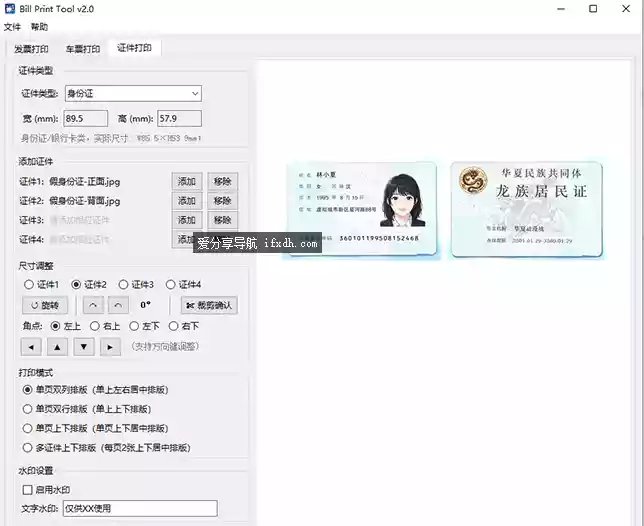
Task: Choose 右下 corner point
Action: point(184,326)
